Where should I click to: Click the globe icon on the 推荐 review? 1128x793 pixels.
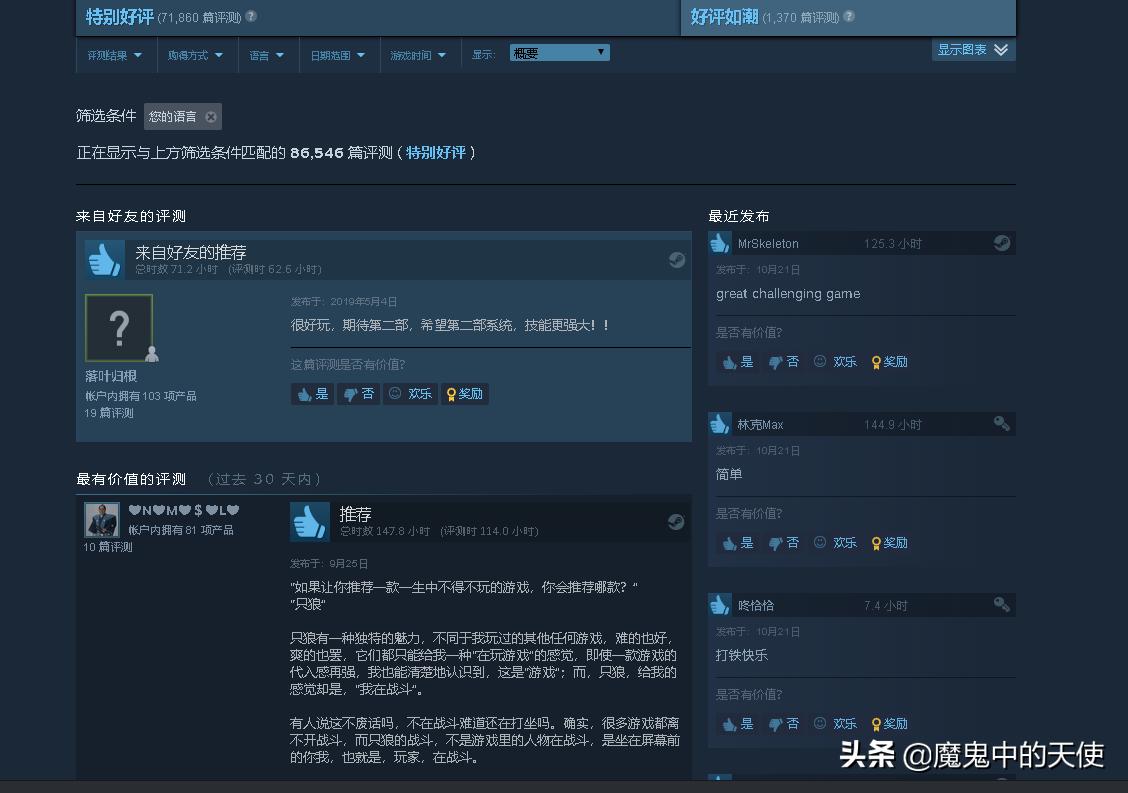click(x=677, y=521)
